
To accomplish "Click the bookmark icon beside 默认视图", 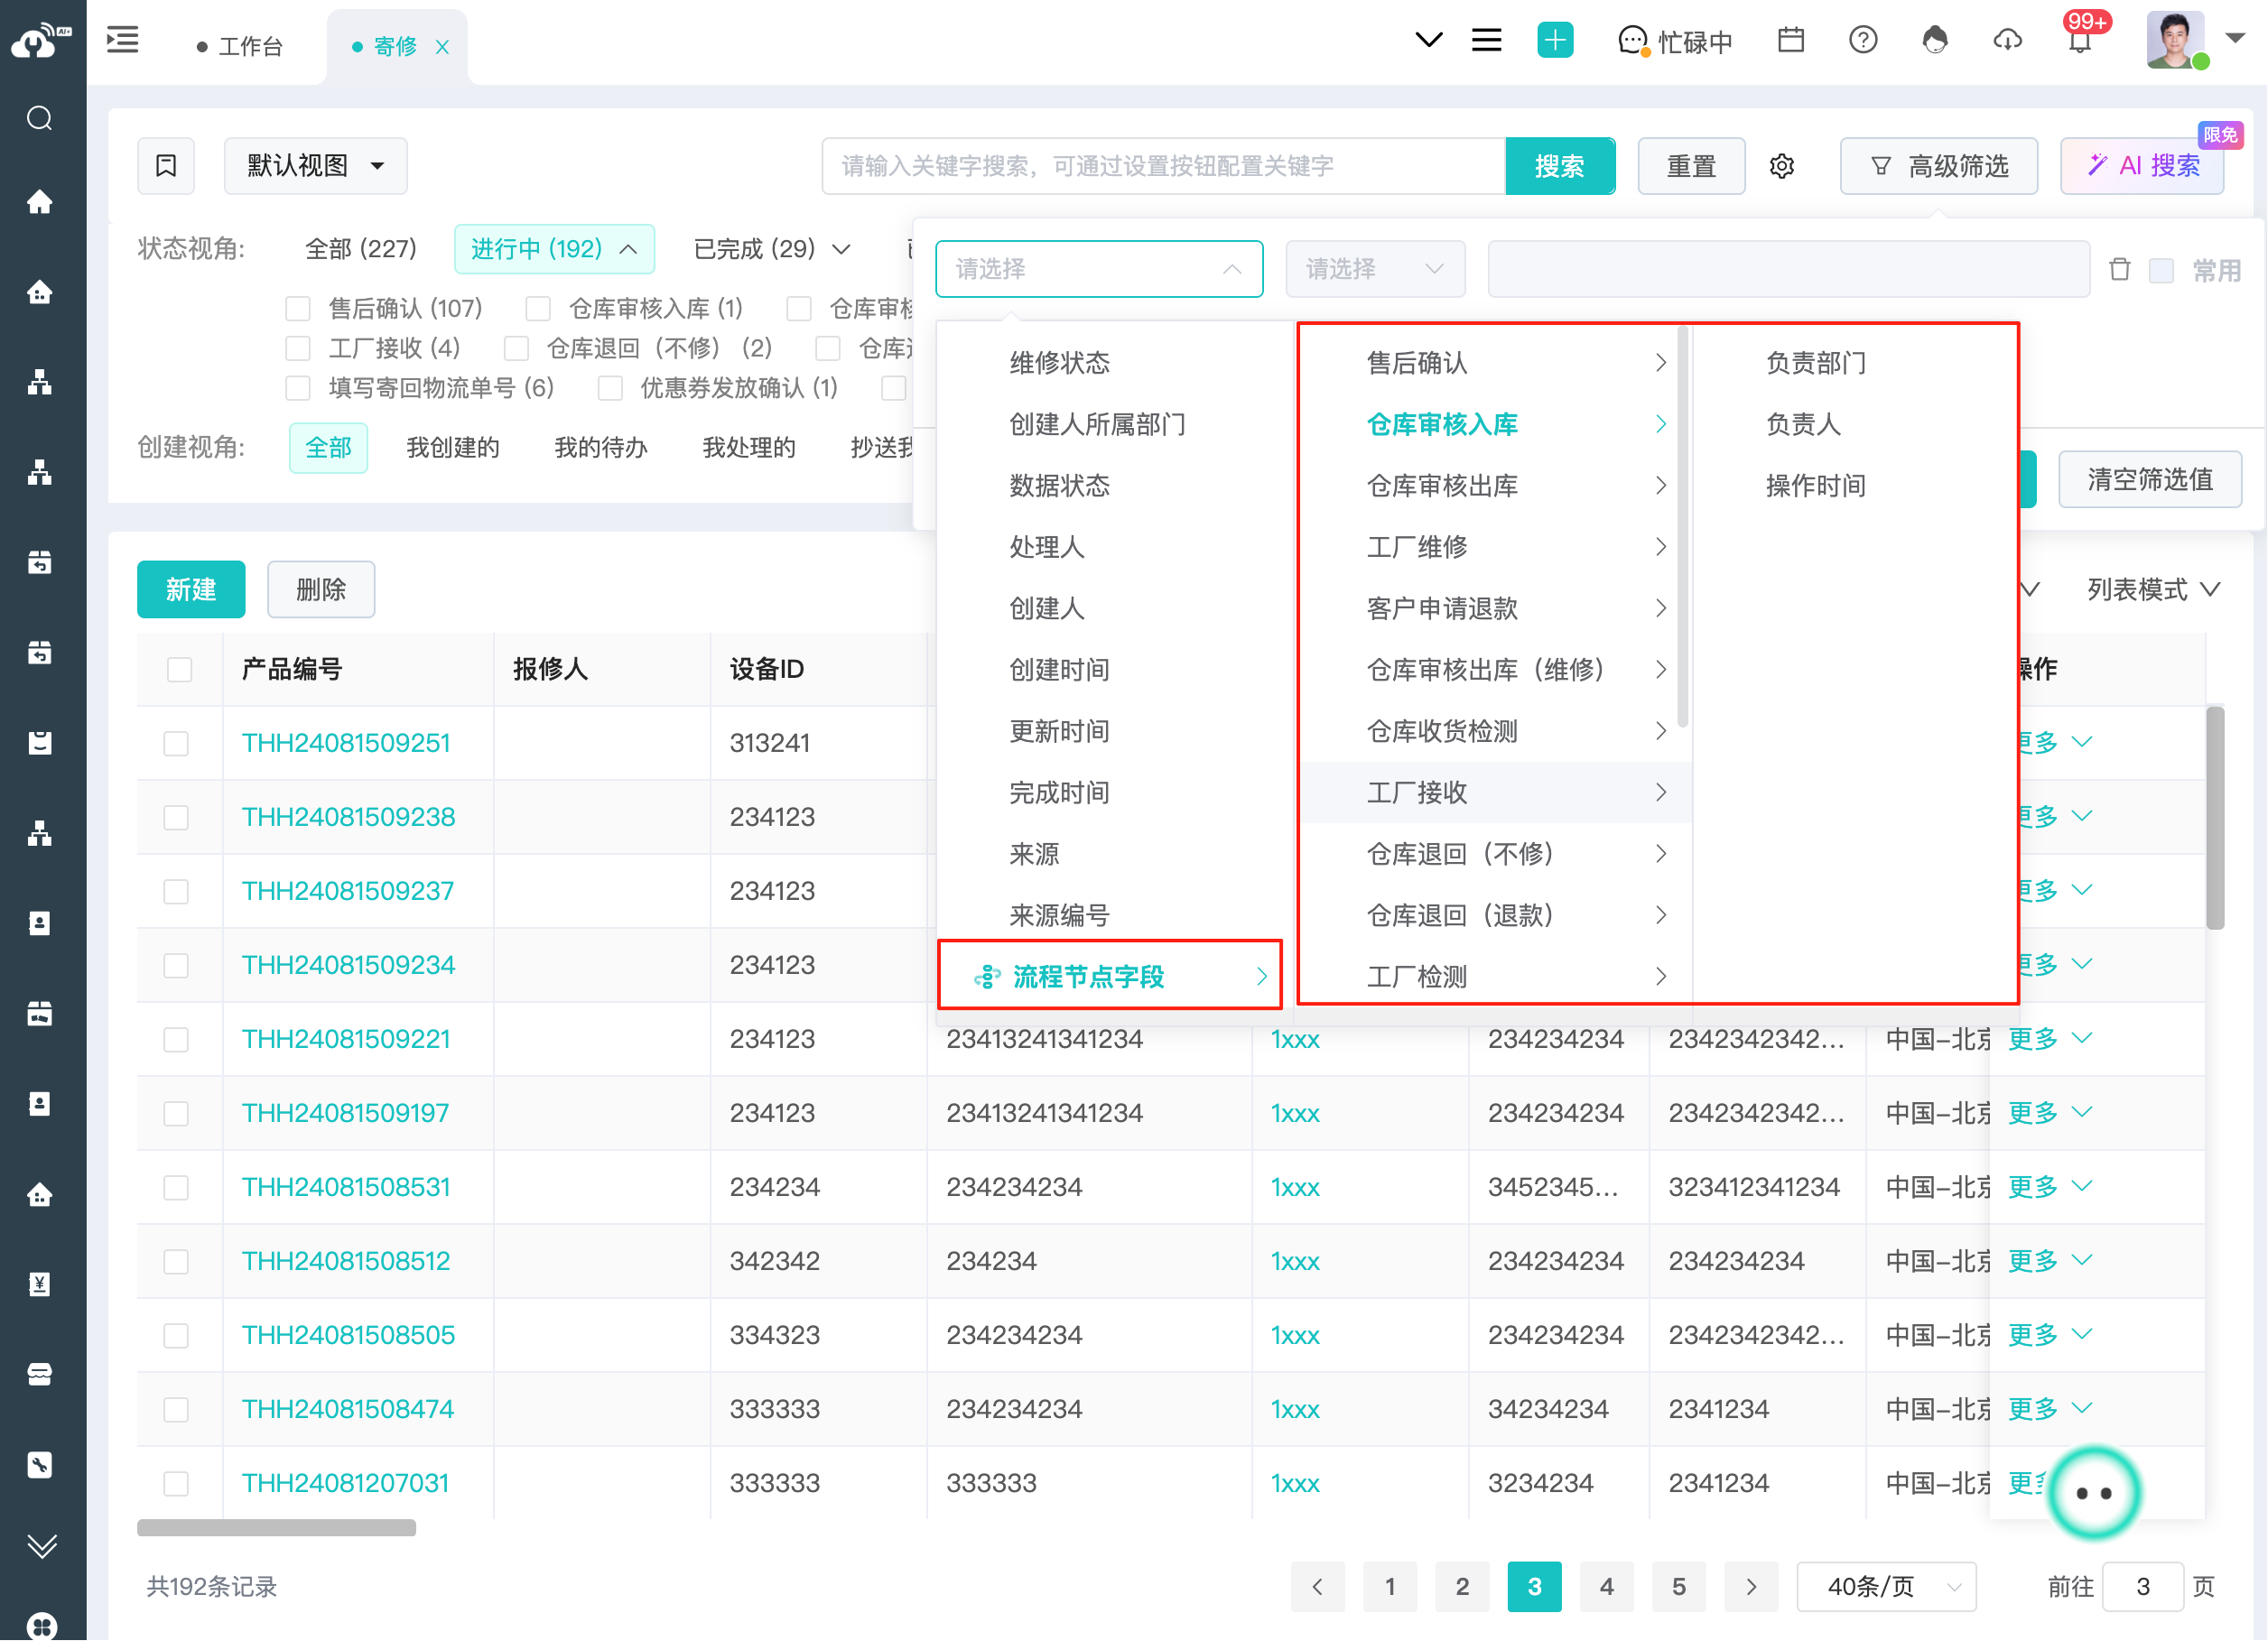I will [166, 166].
